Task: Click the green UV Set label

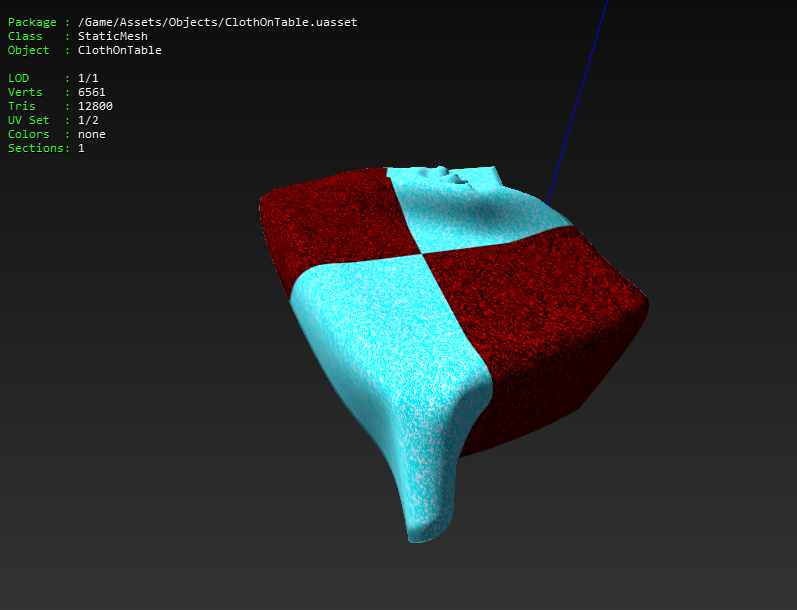Action: tap(28, 120)
